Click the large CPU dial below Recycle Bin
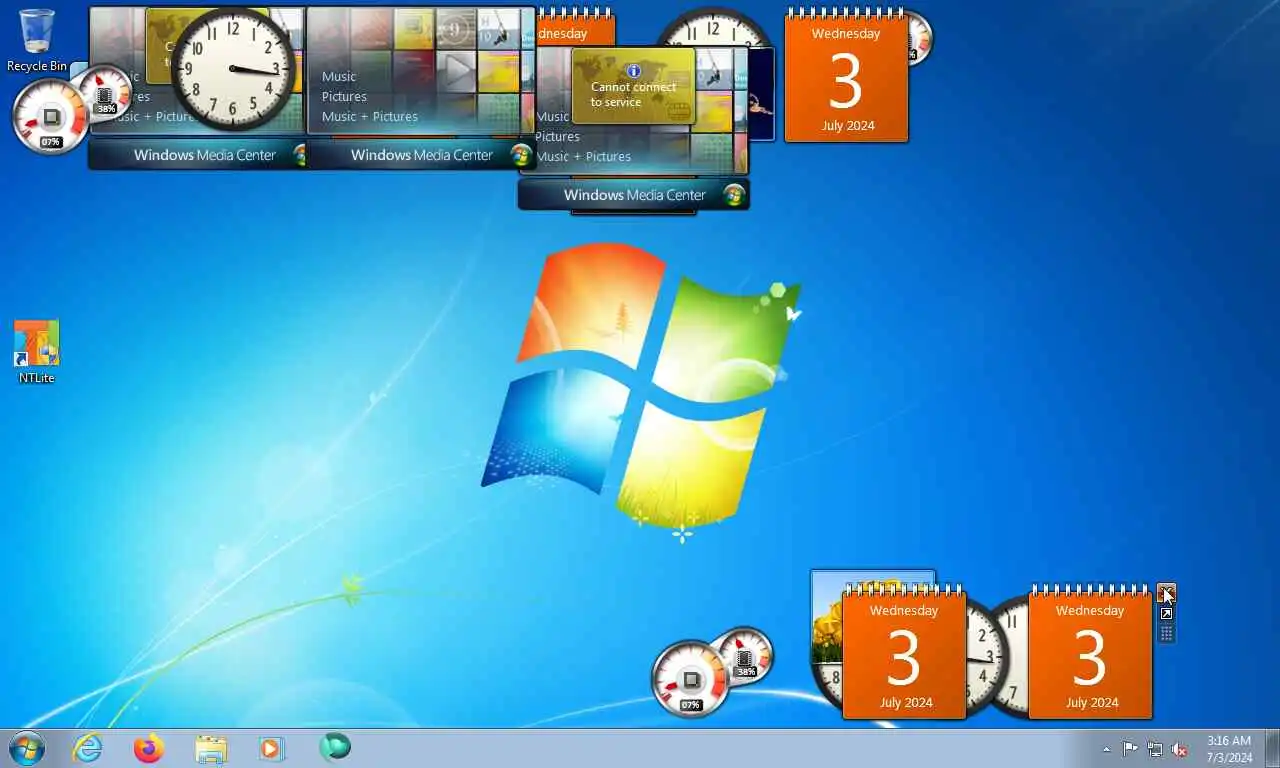The height and width of the screenshot is (768, 1280). point(50,118)
